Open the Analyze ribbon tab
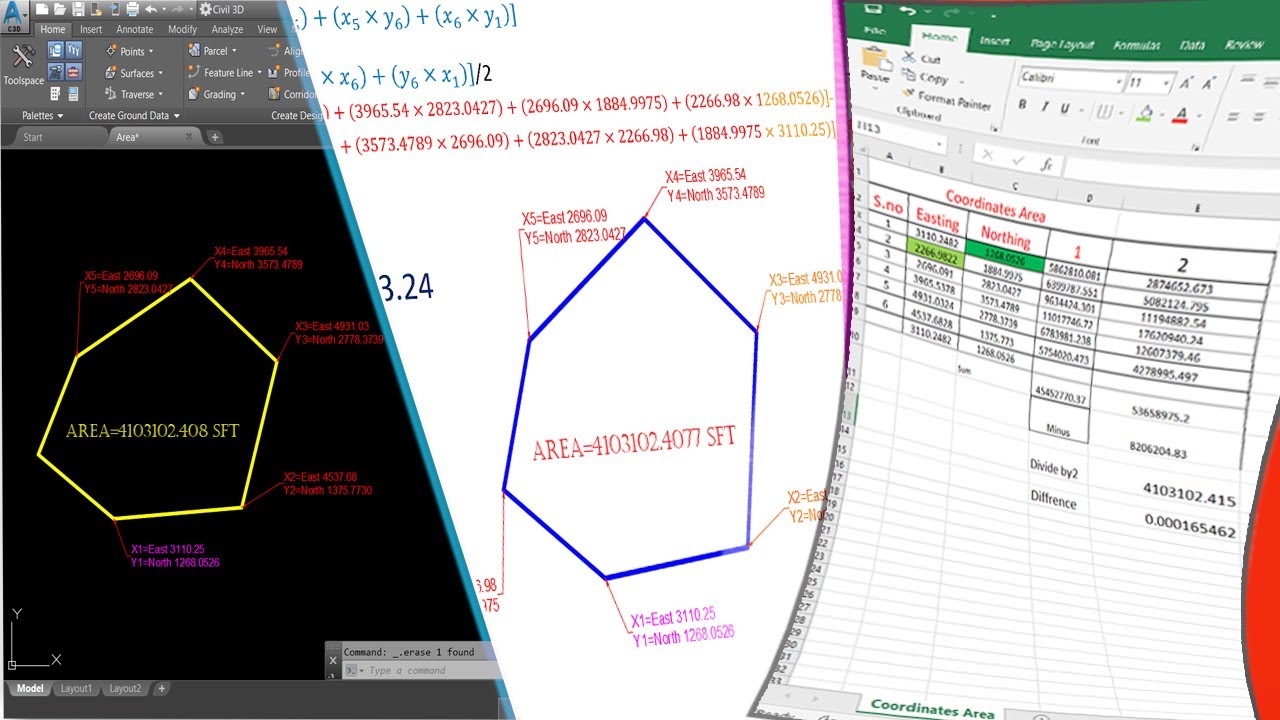This screenshot has height=720, width=1280. 227,30
